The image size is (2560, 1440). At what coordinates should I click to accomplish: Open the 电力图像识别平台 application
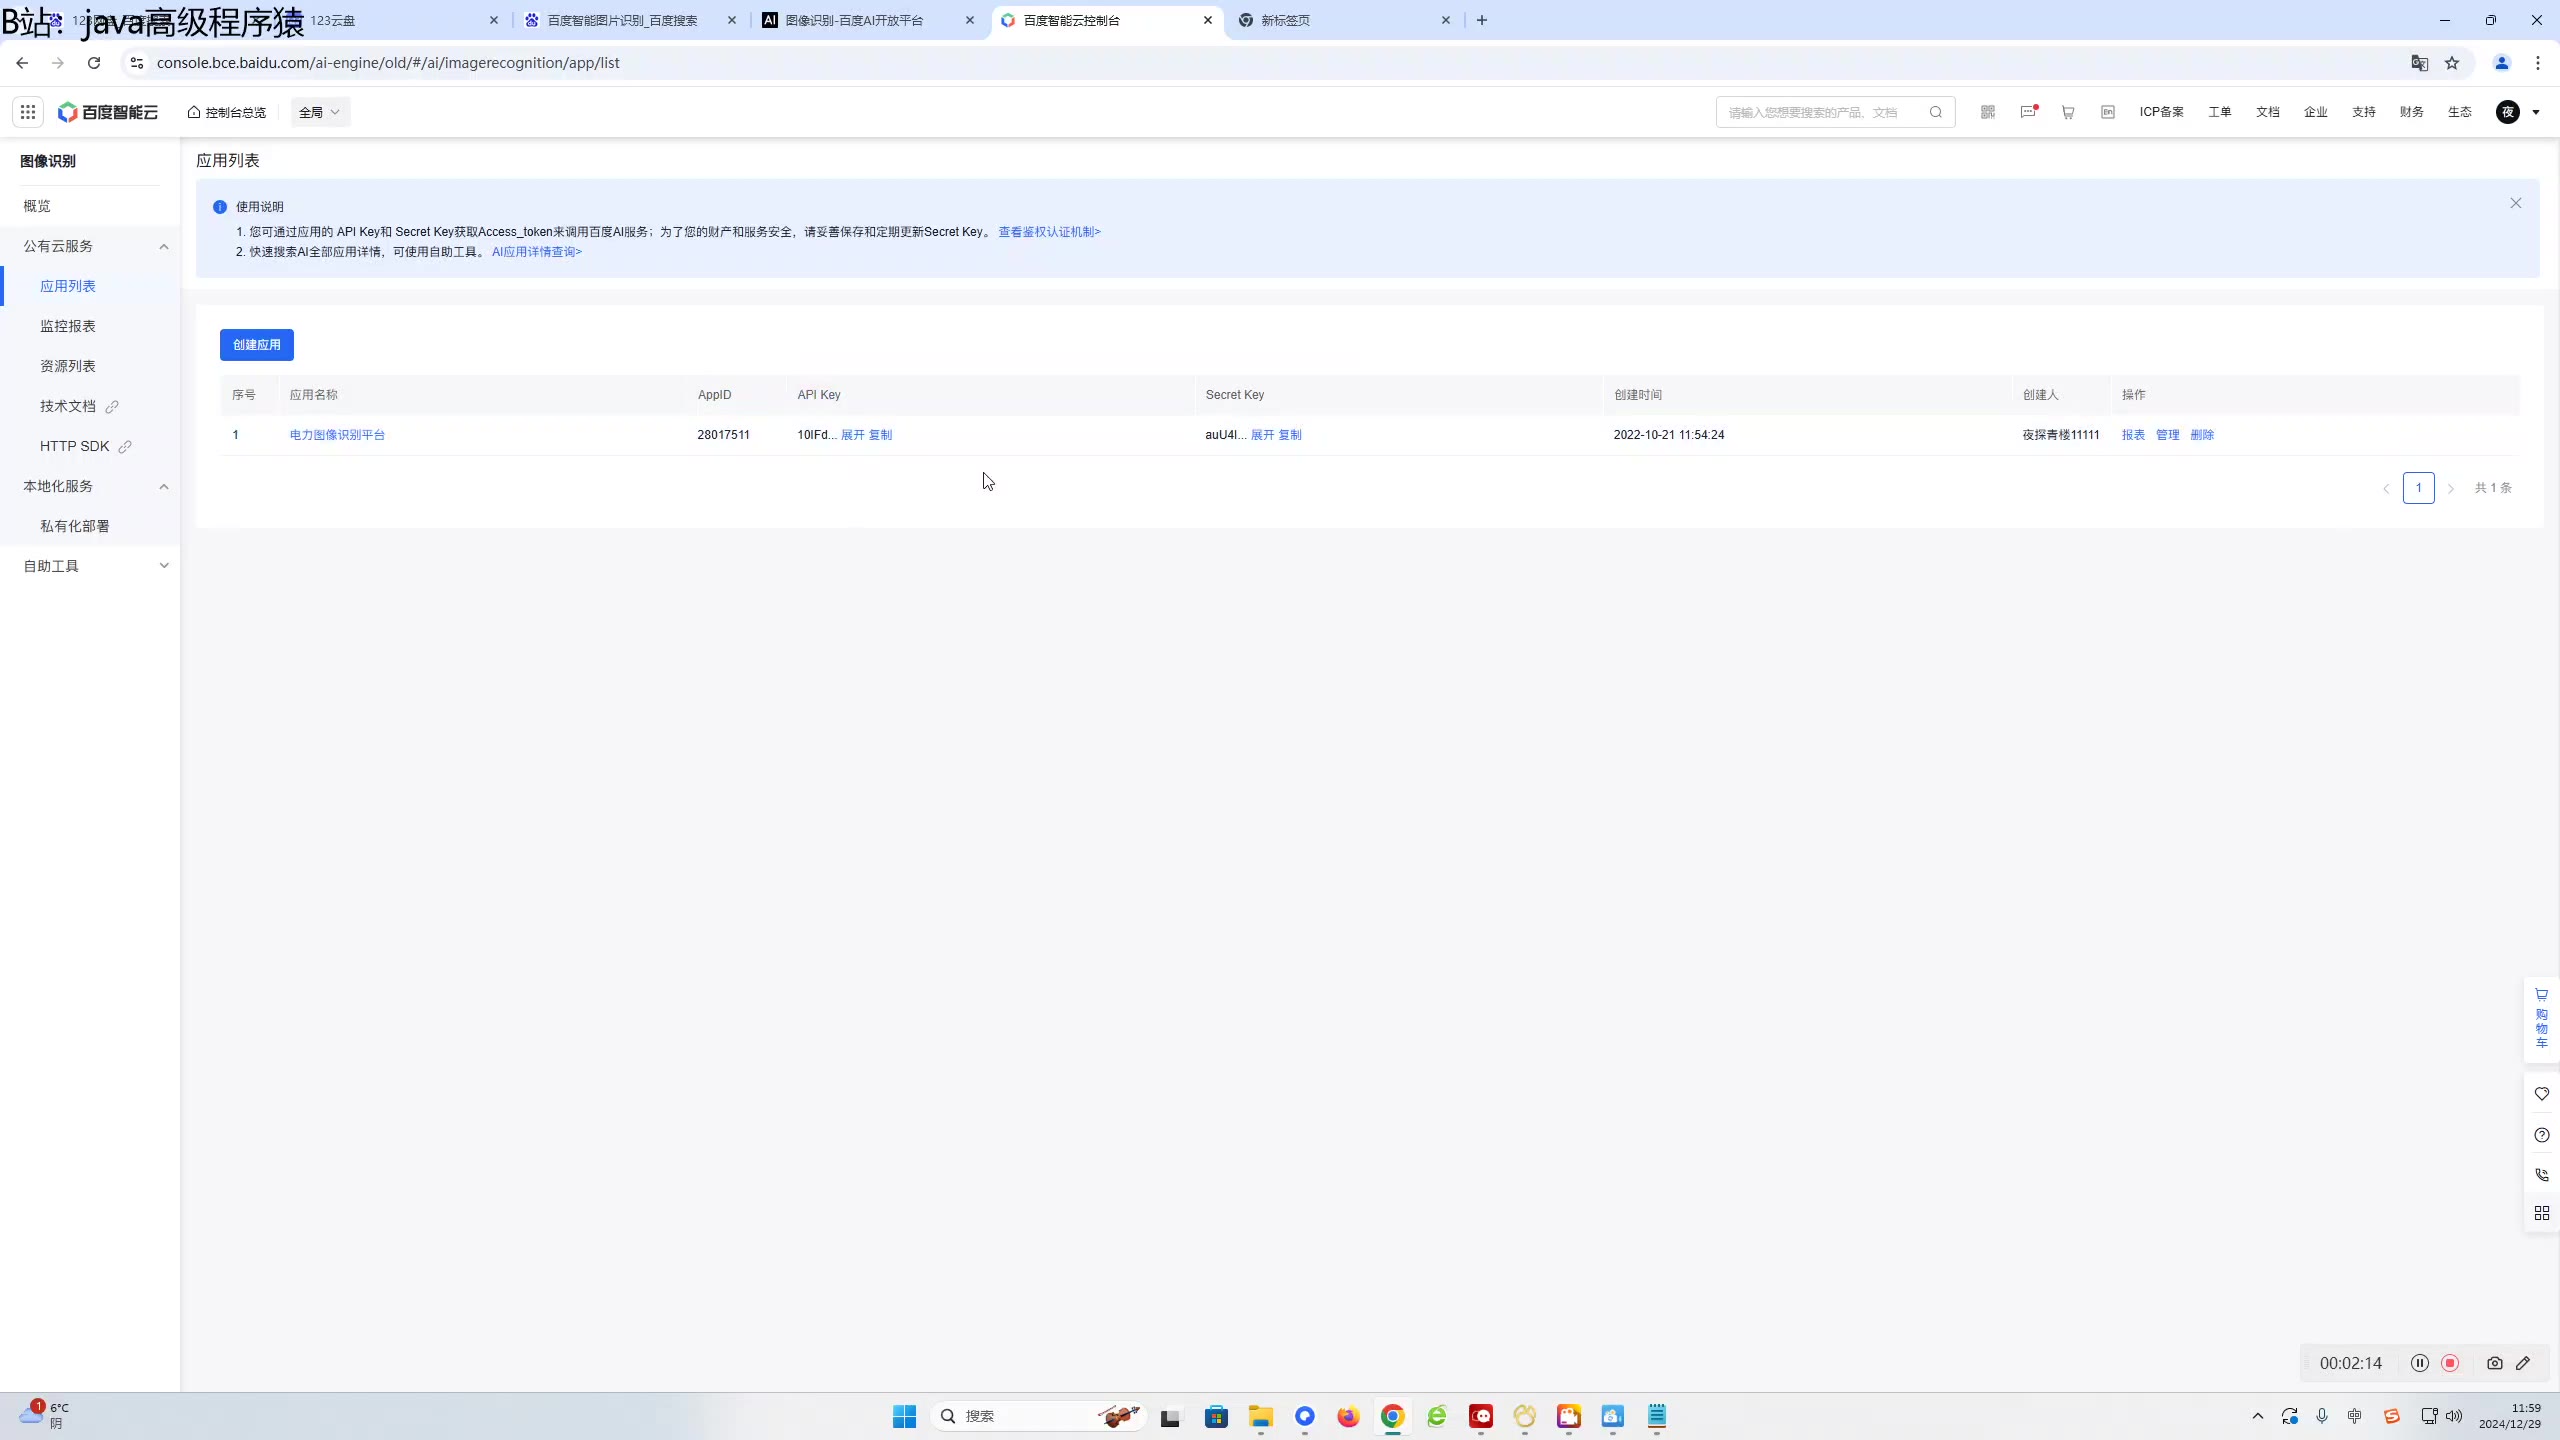coord(337,435)
